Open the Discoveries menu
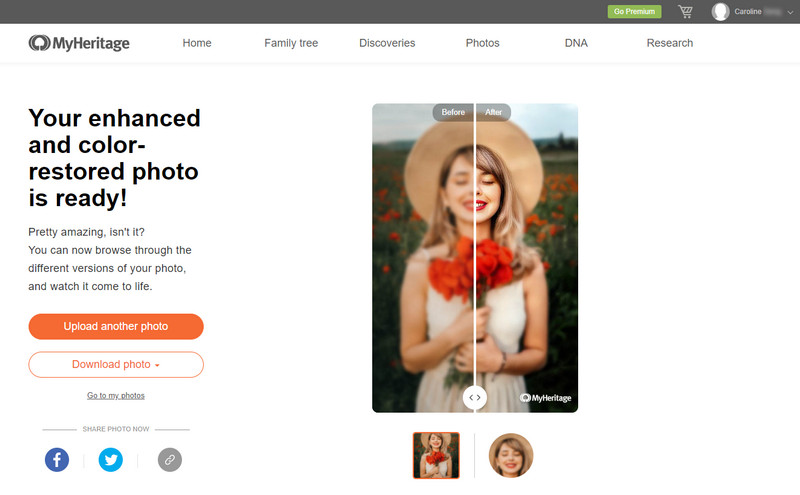The height and width of the screenshot is (495, 800). (x=387, y=43)
